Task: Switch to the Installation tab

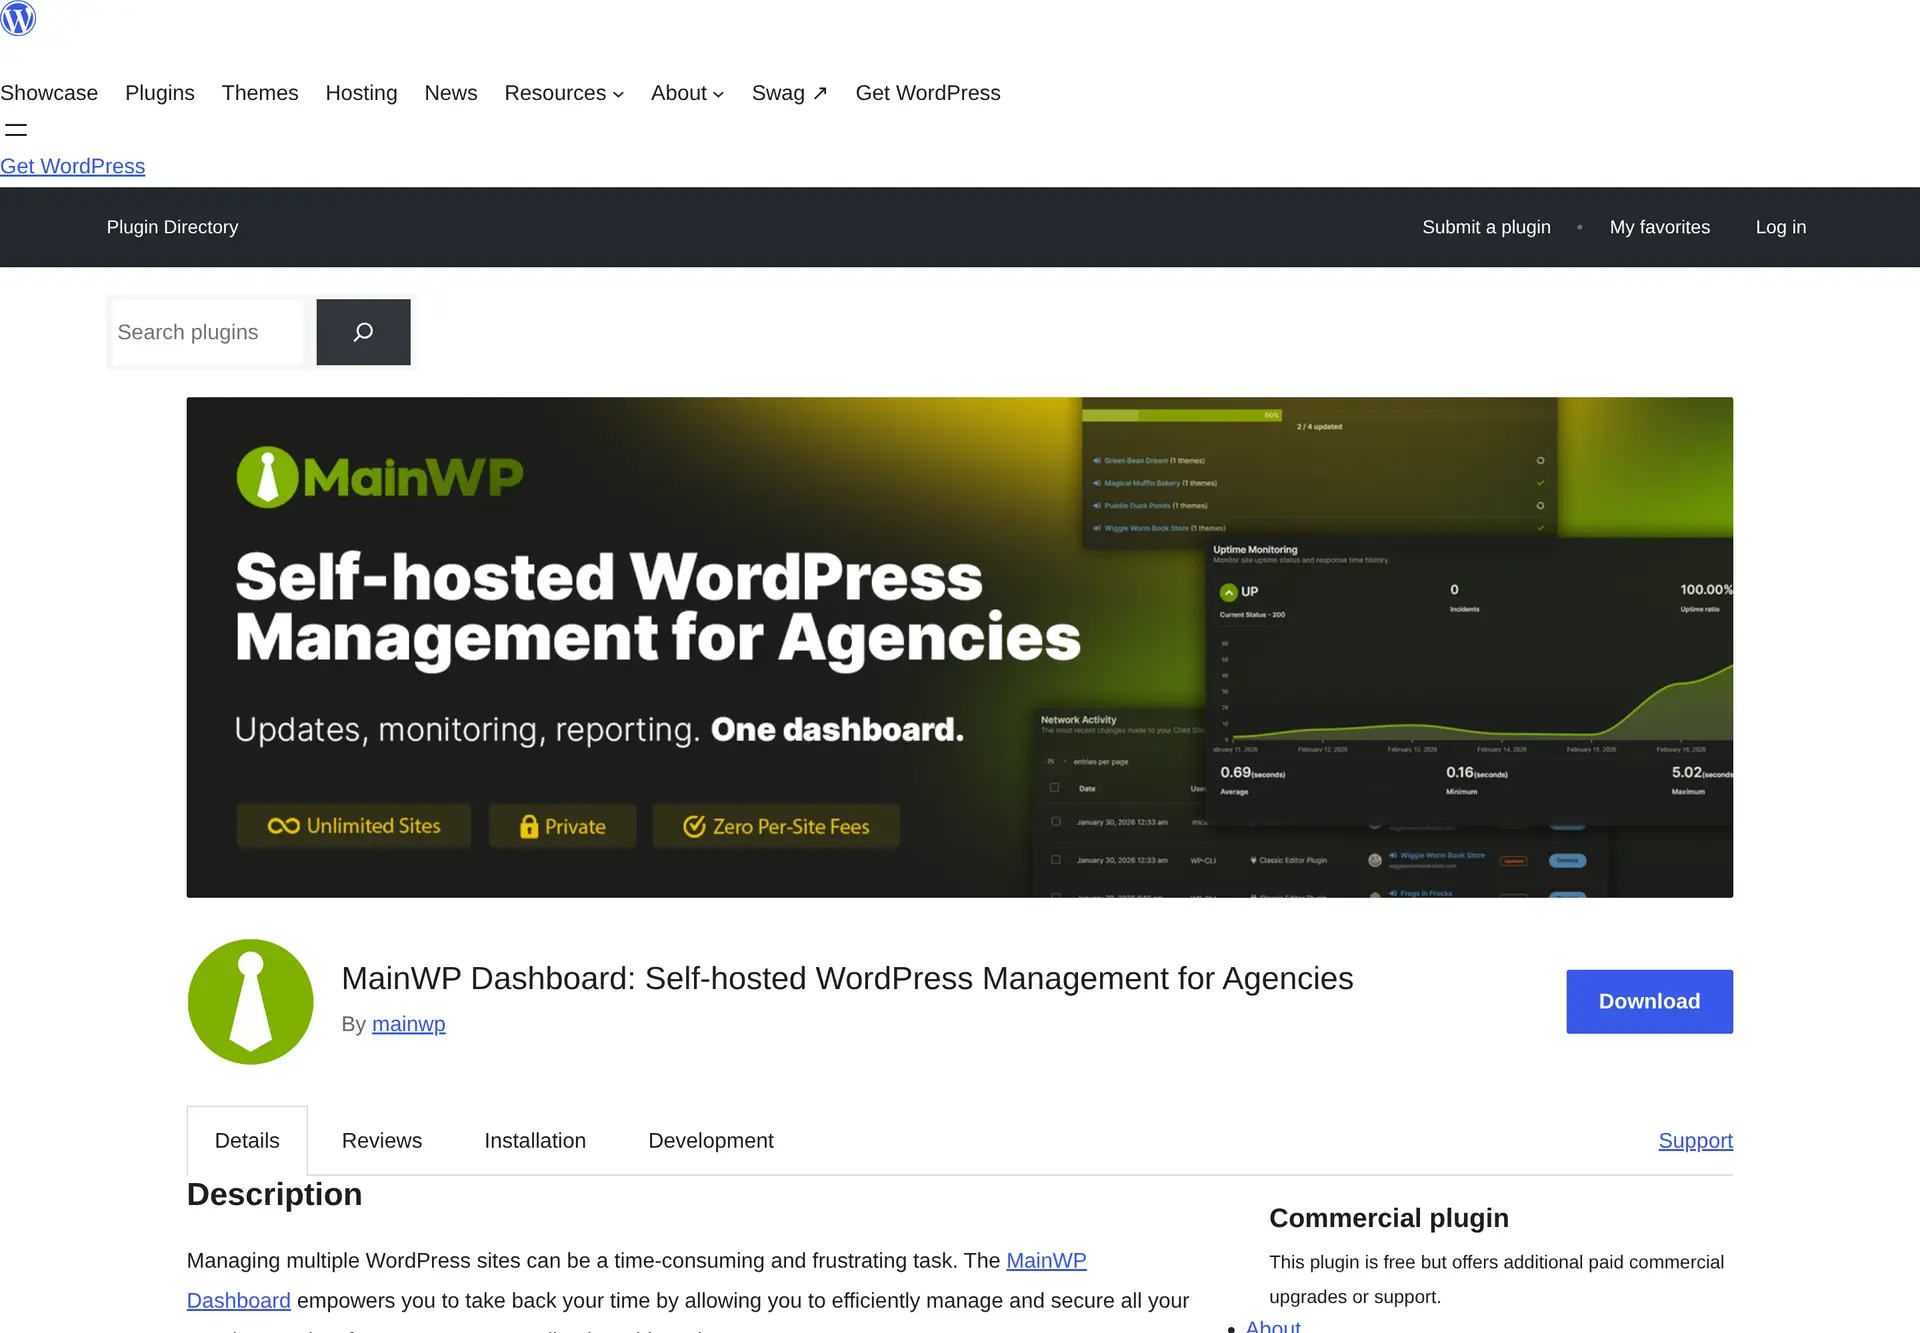Action: pos(535,1140)
